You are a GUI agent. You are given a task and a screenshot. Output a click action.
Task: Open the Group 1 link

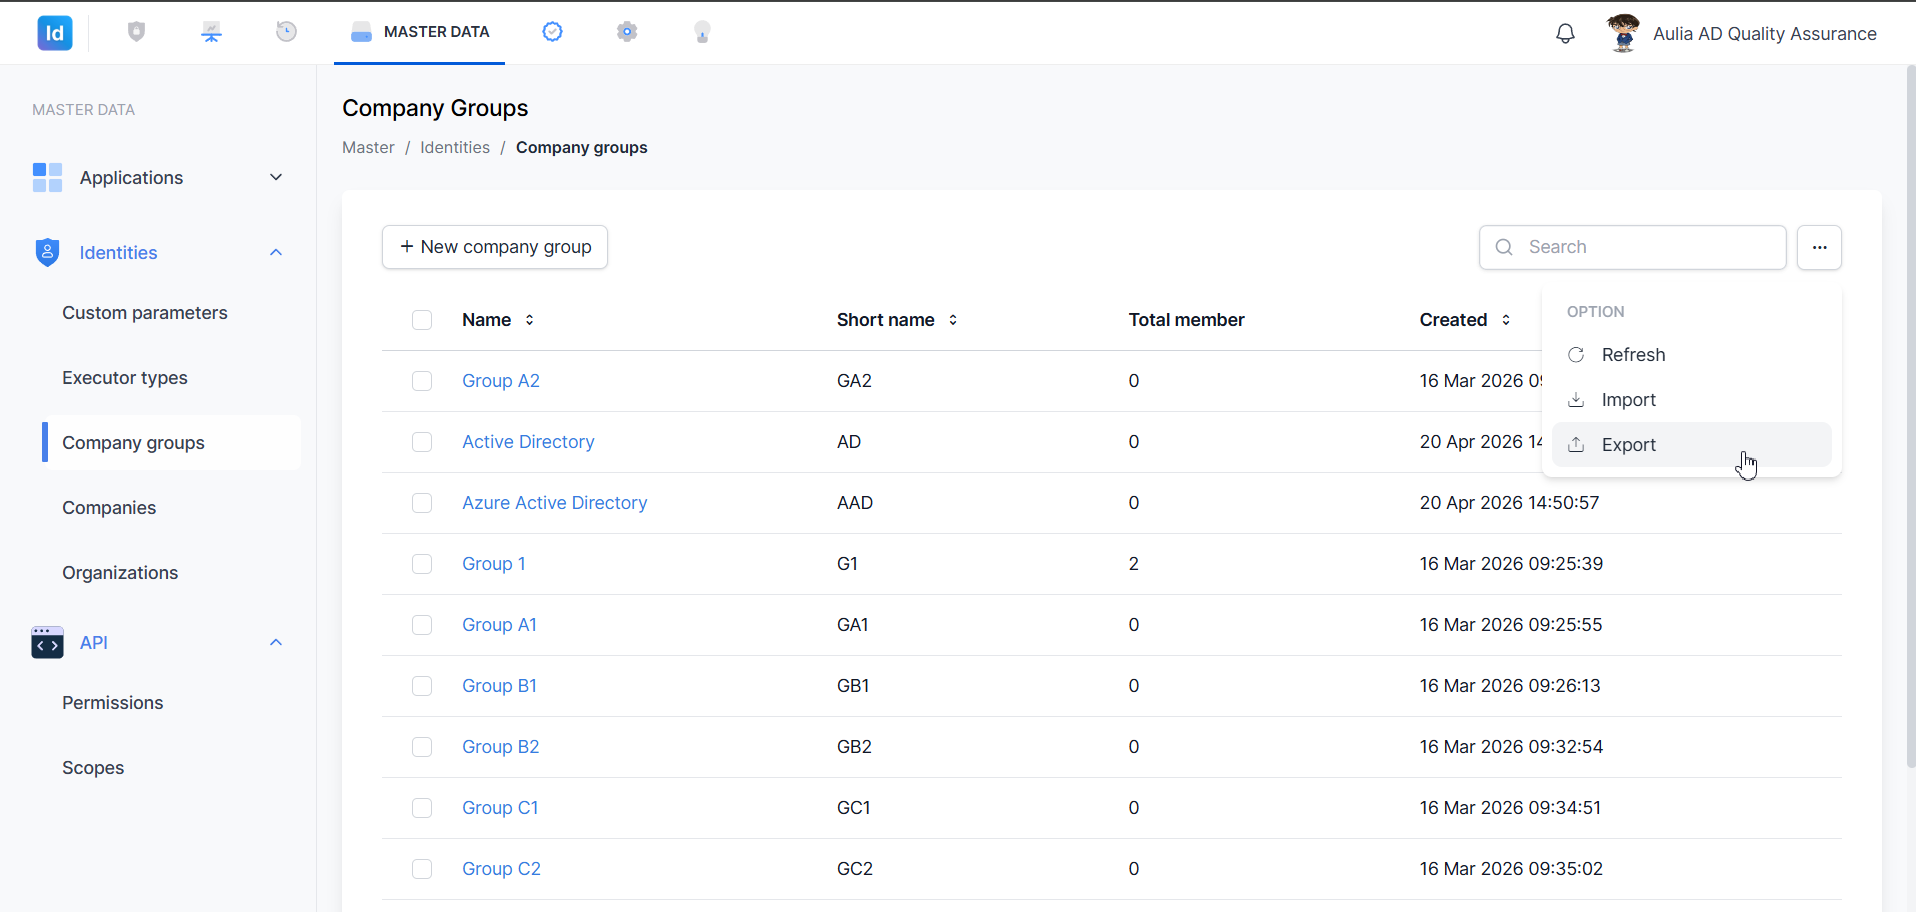tap(494, 564)
